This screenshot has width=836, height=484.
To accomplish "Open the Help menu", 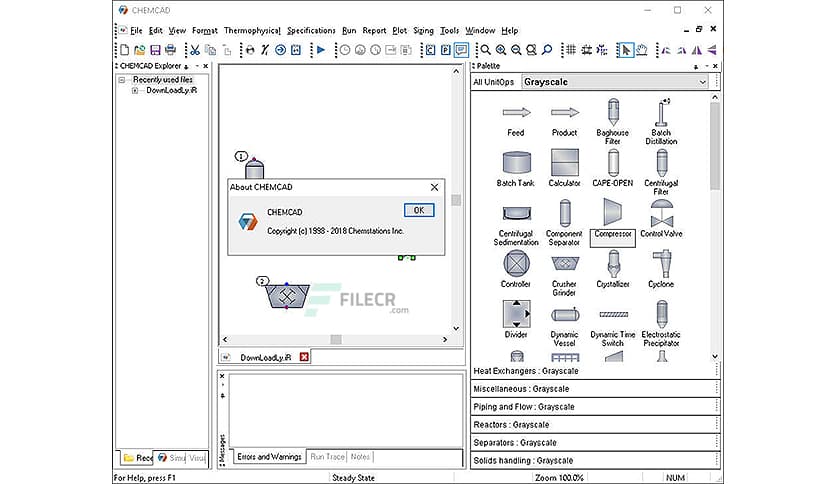I will [510, 30].
